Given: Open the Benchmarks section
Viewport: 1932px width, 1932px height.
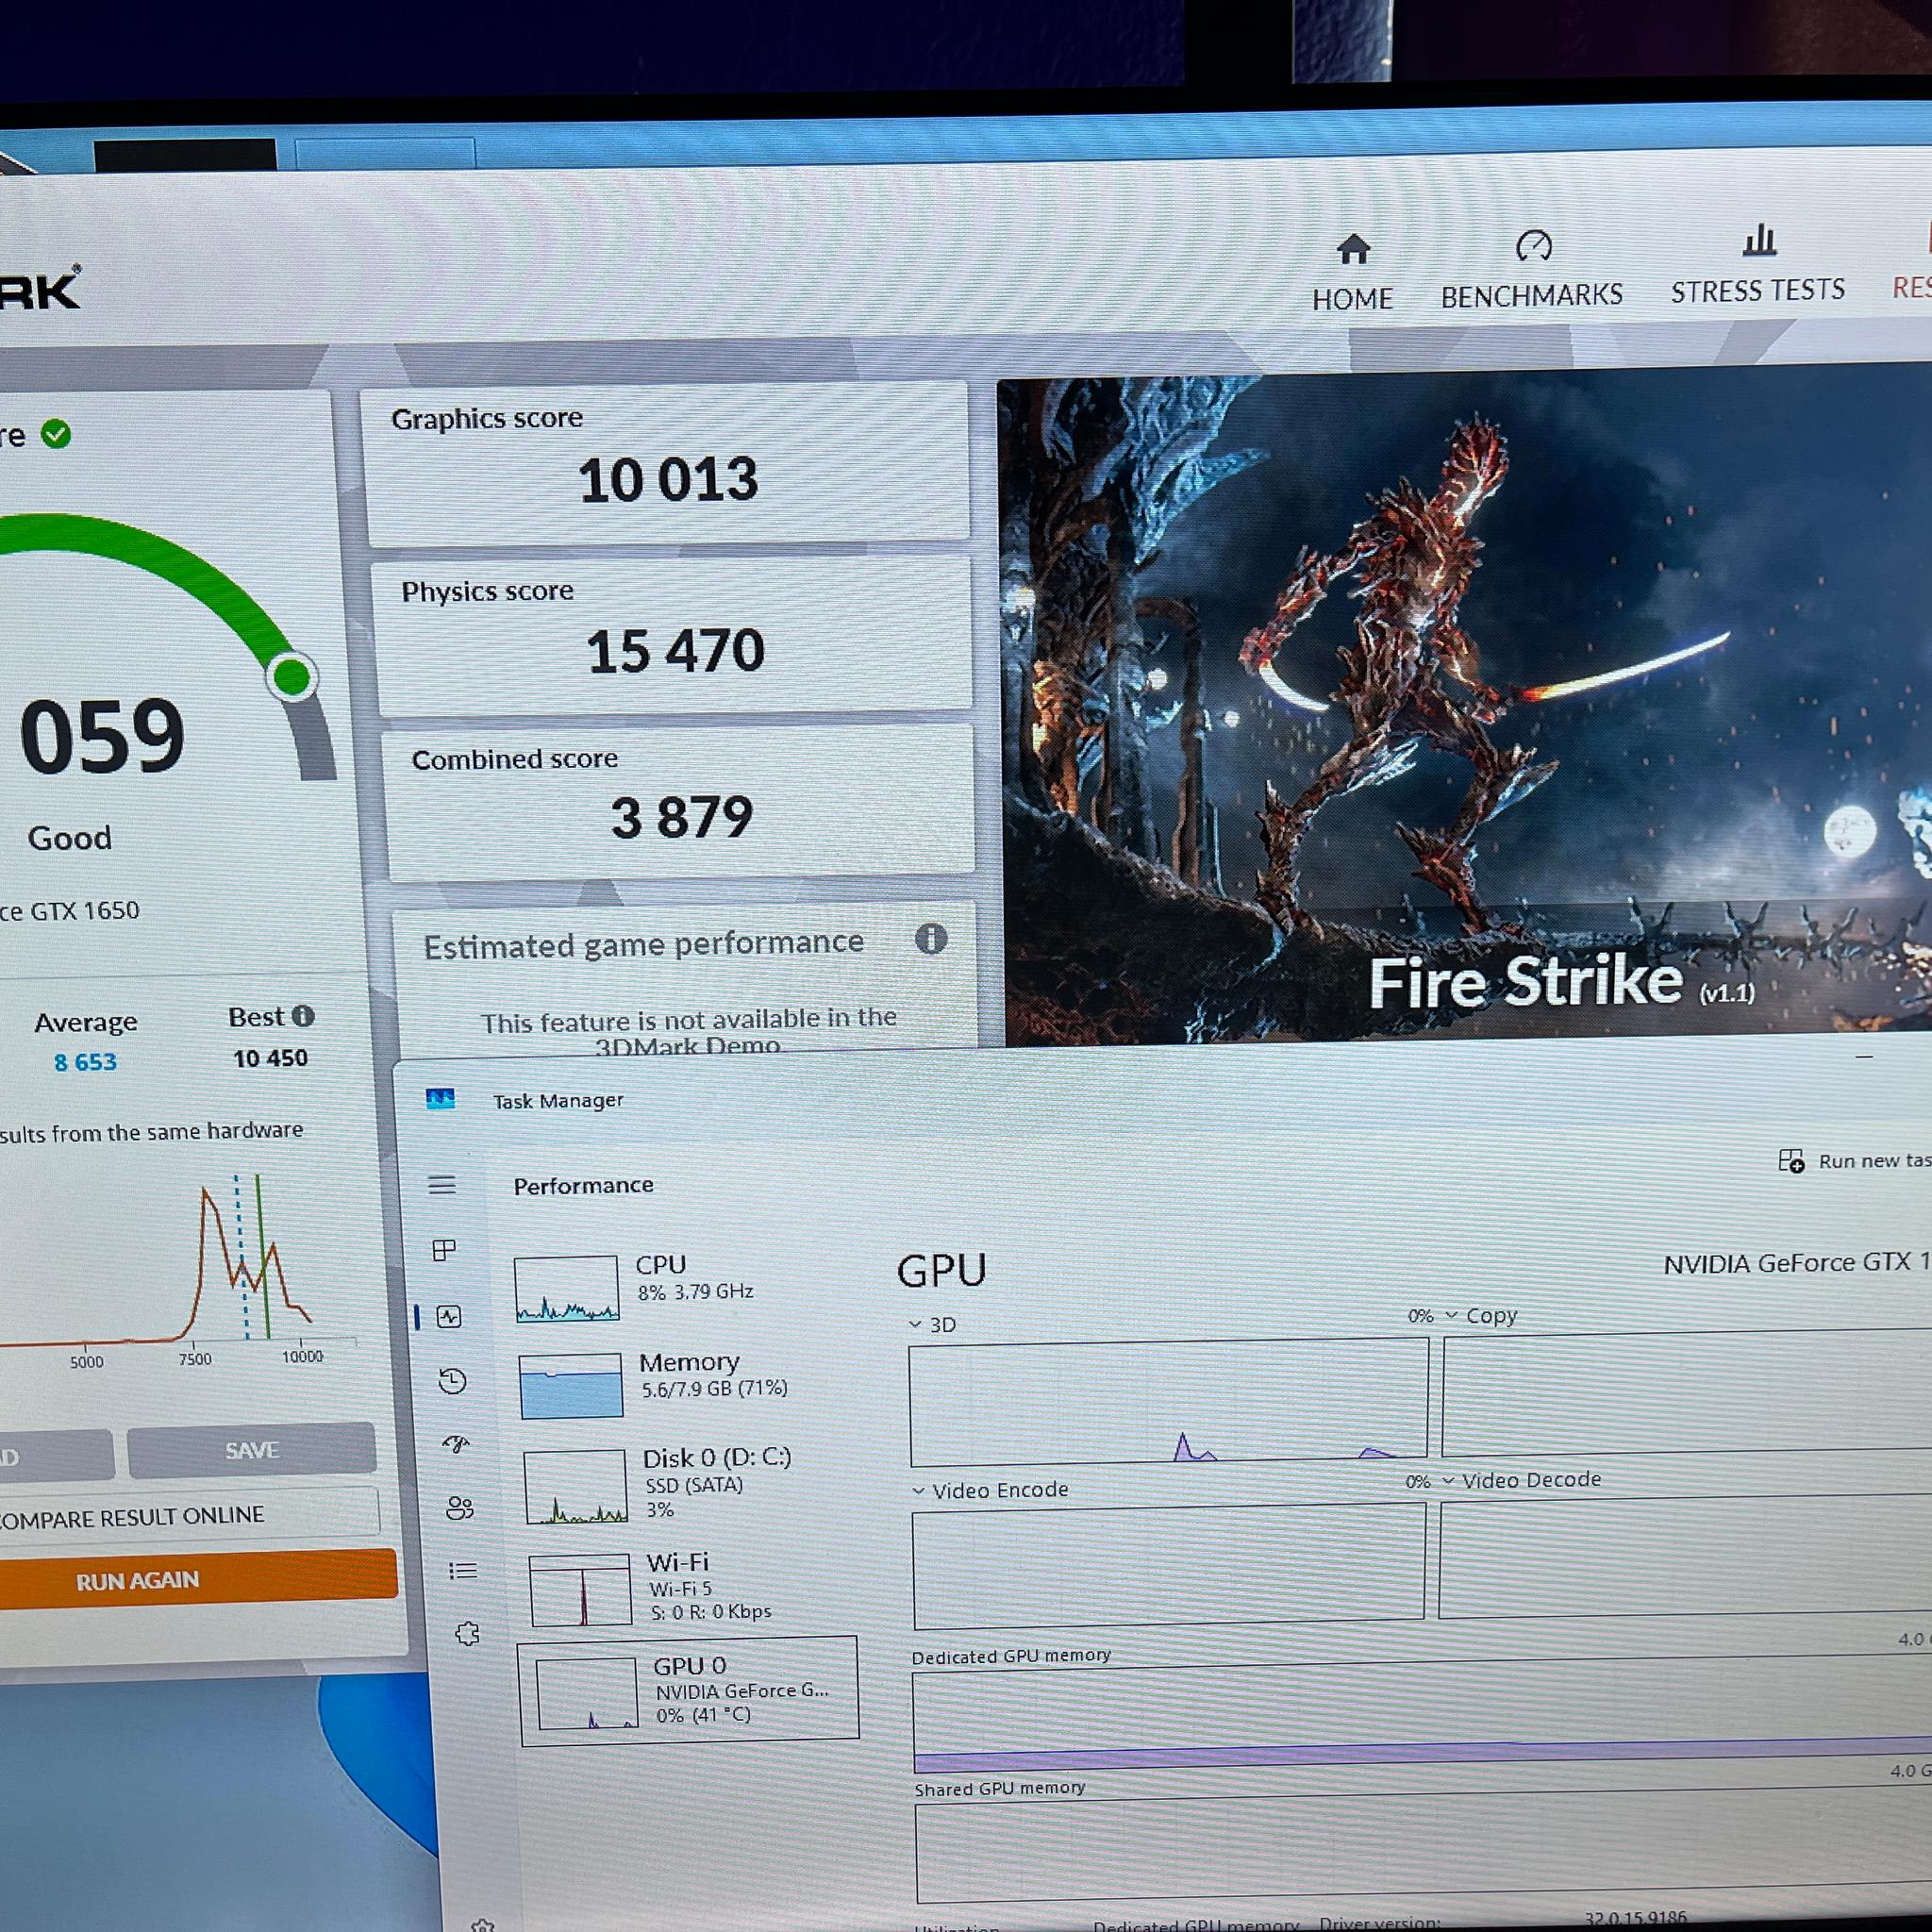Looking at the screenshot, I should 1531,269.
